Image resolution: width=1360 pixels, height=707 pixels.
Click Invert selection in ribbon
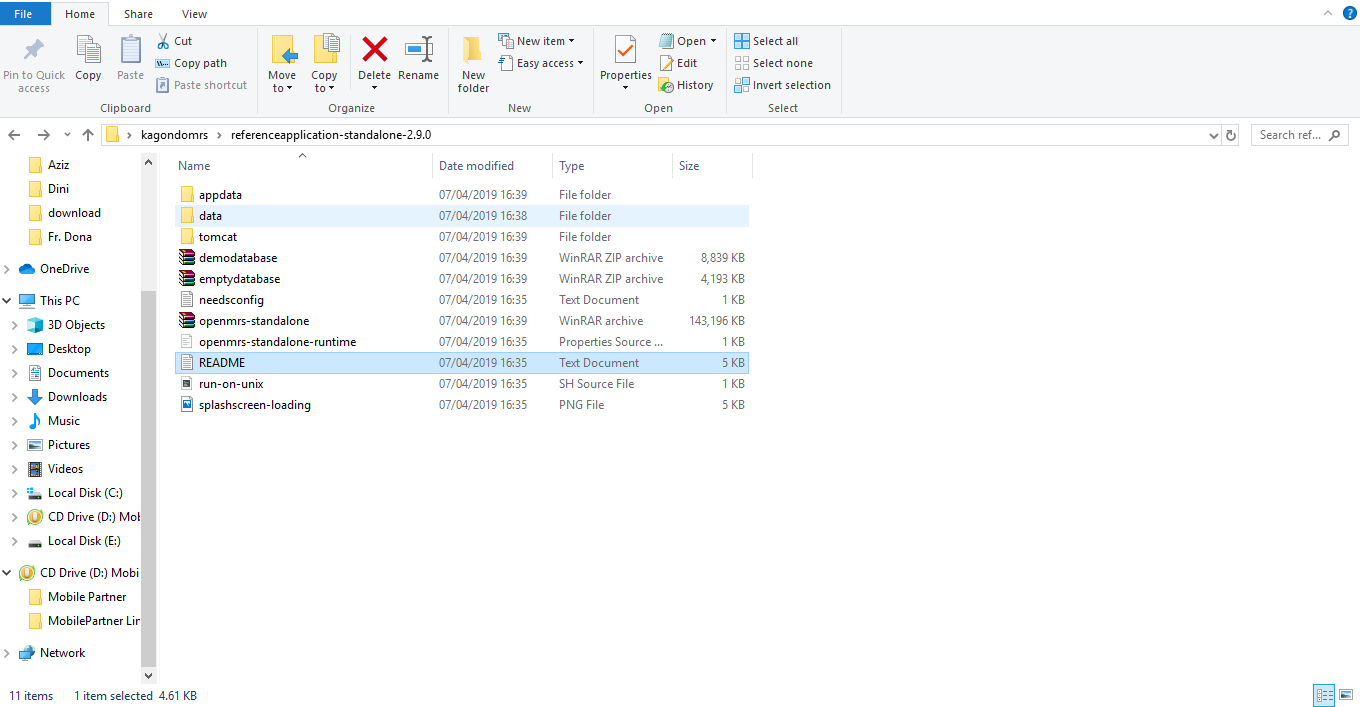(782, 85)
